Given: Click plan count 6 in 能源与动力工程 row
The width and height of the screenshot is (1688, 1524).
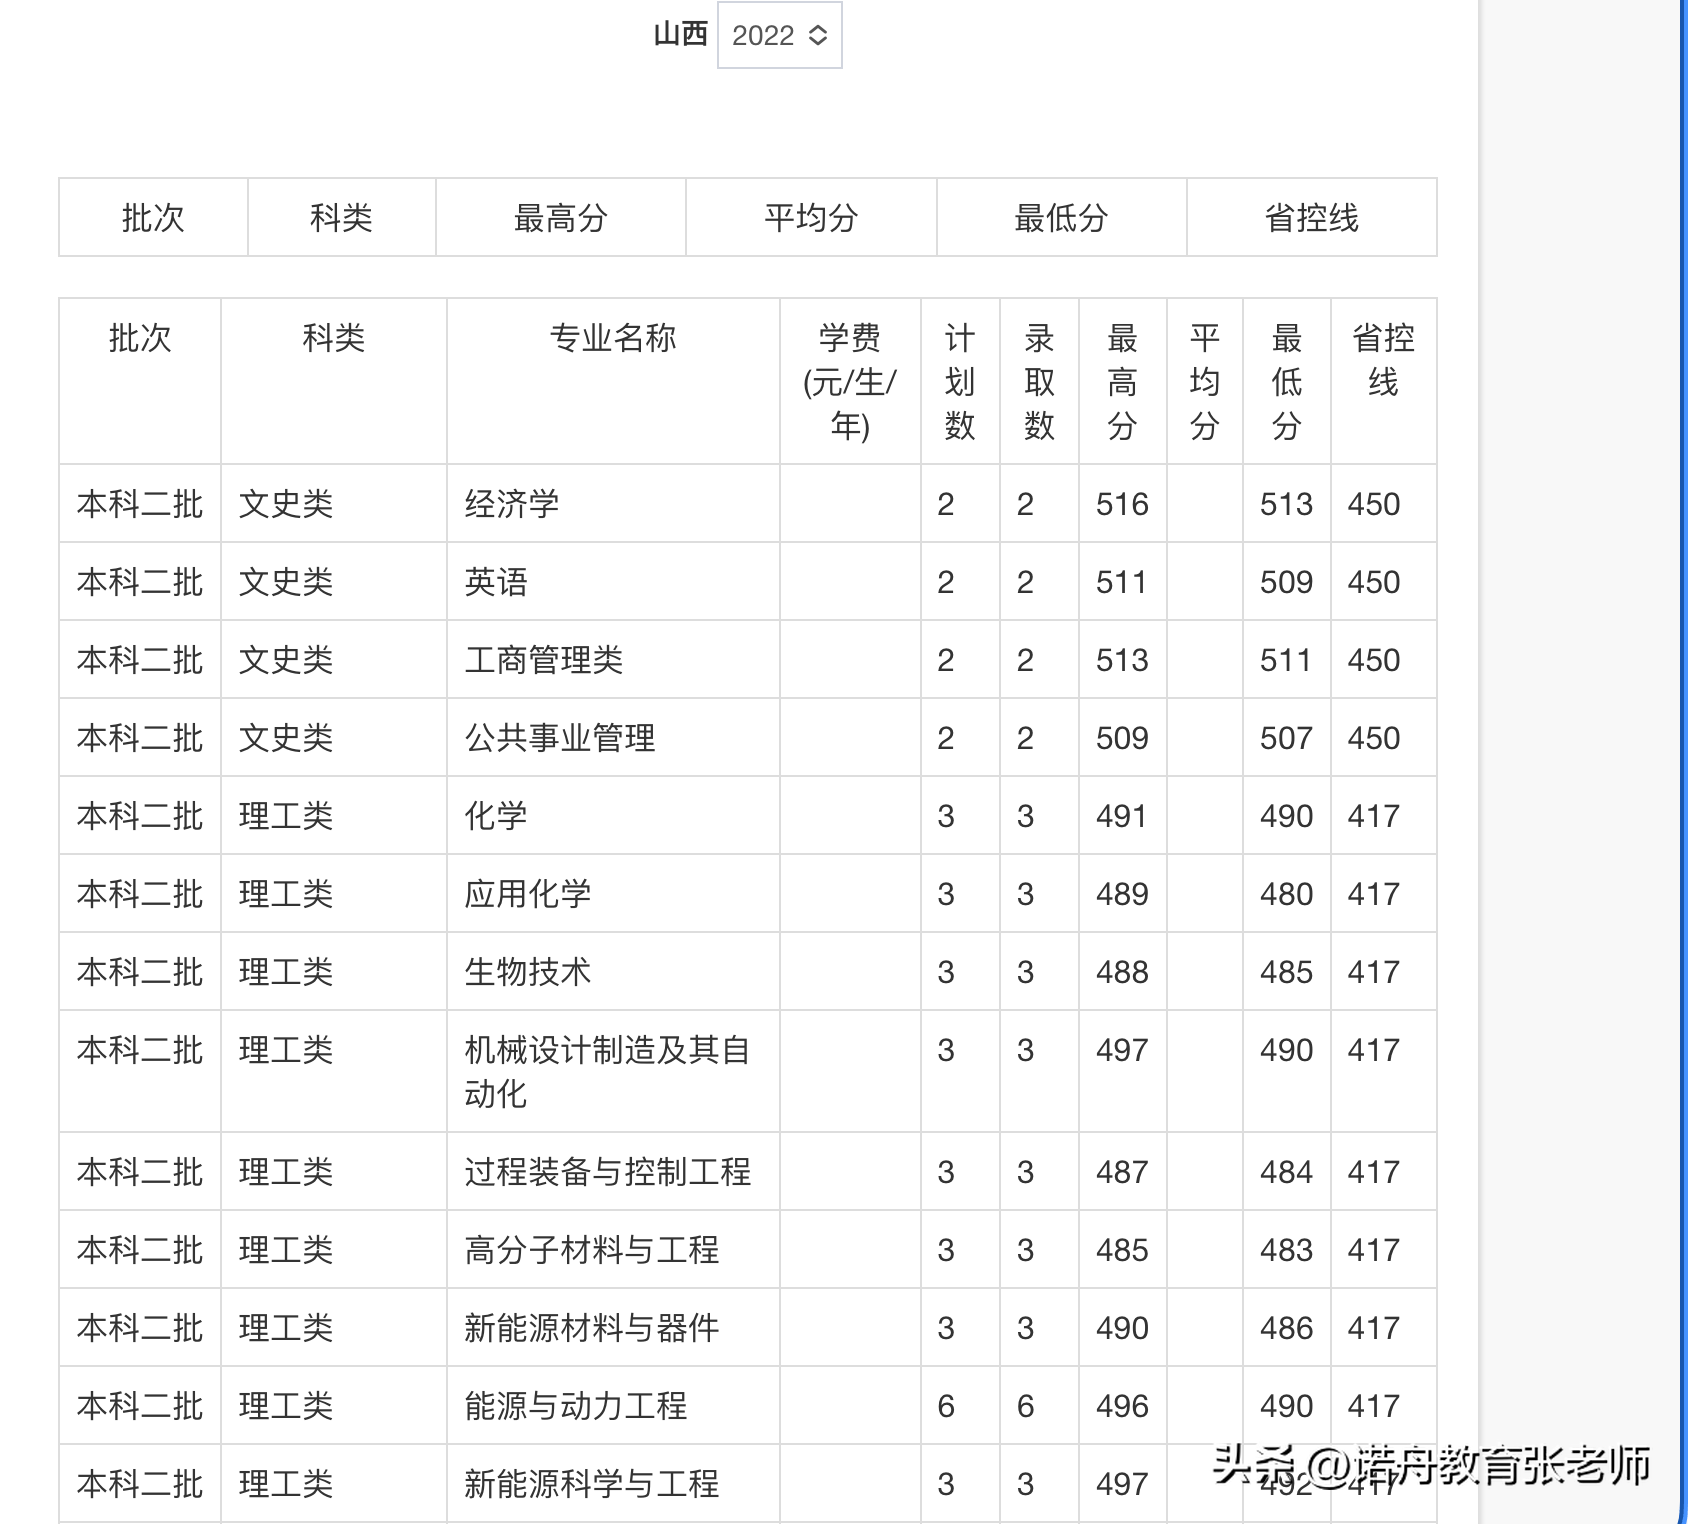Looking at the screenshot, I should (x=946, y=1406).
